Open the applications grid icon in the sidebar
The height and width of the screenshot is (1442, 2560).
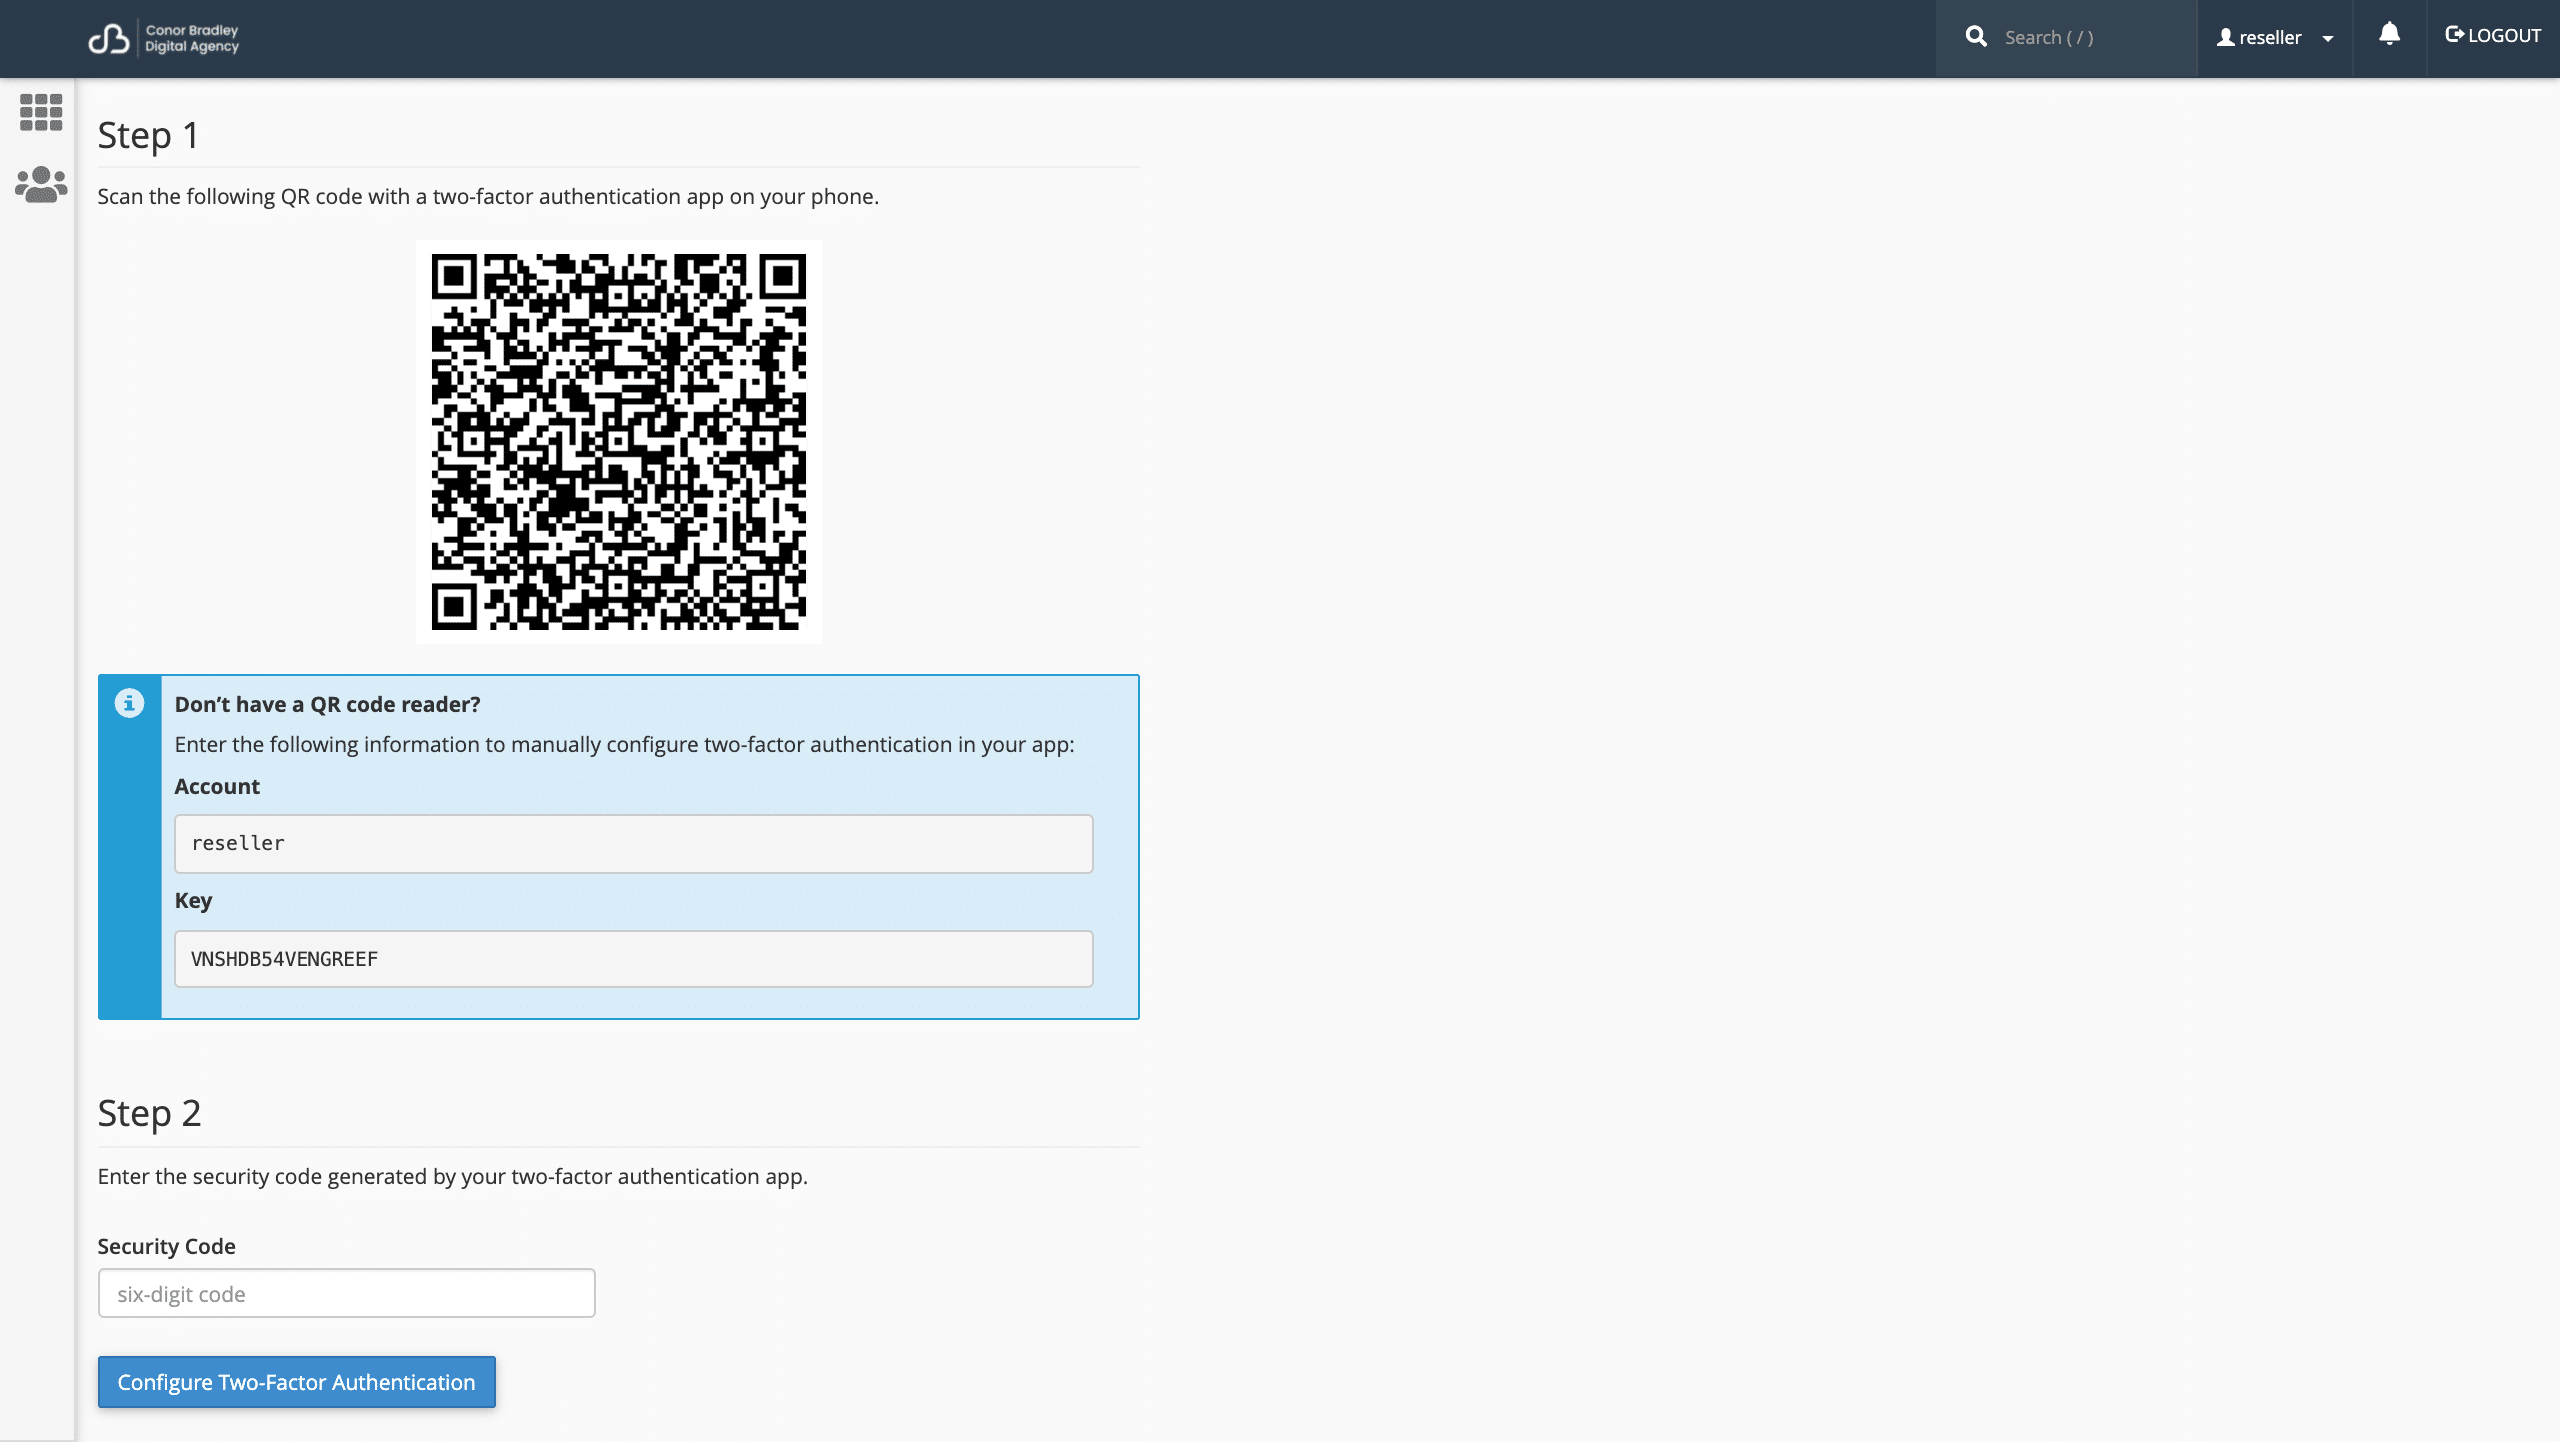tap(41, 112)
